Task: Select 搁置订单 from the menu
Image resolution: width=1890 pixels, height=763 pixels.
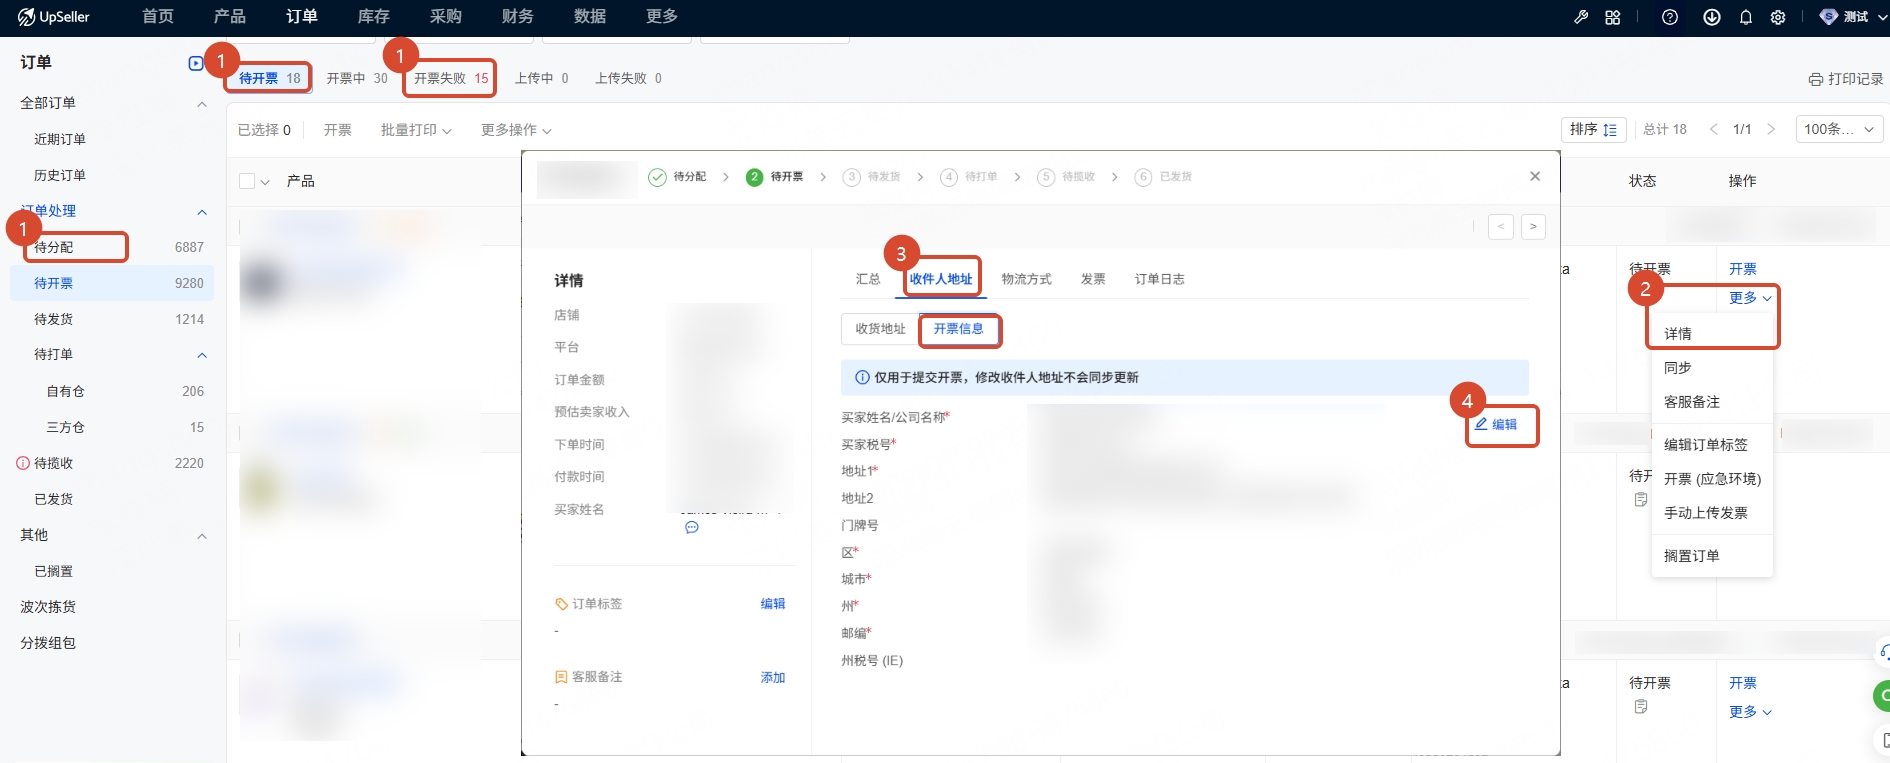Action: coord(1692,556)
